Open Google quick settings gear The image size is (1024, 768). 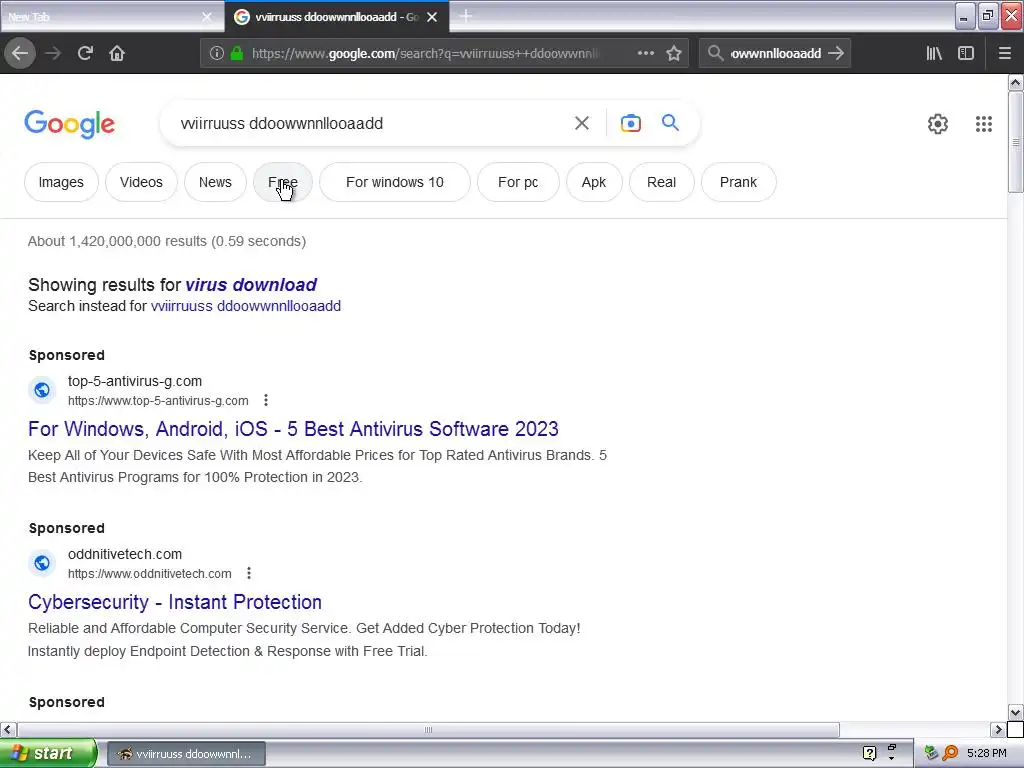[x=938, y=123]
